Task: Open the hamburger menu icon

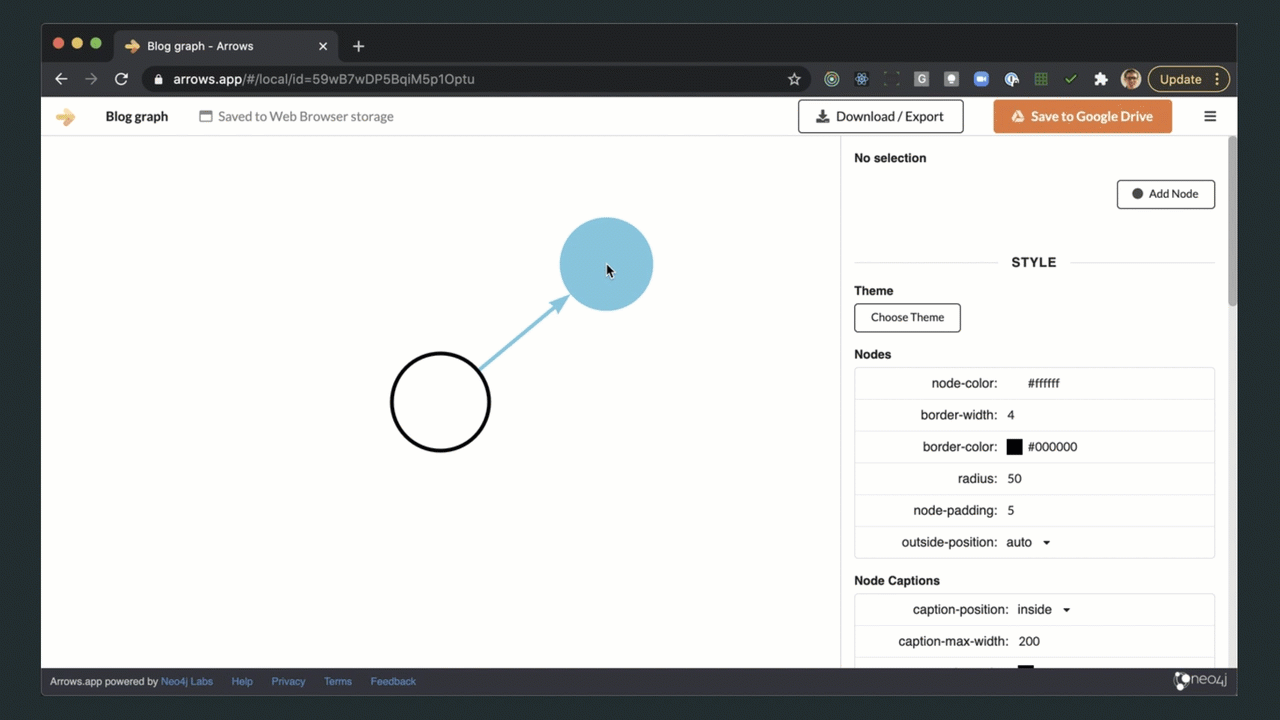Action: [x=1210, y=116]
